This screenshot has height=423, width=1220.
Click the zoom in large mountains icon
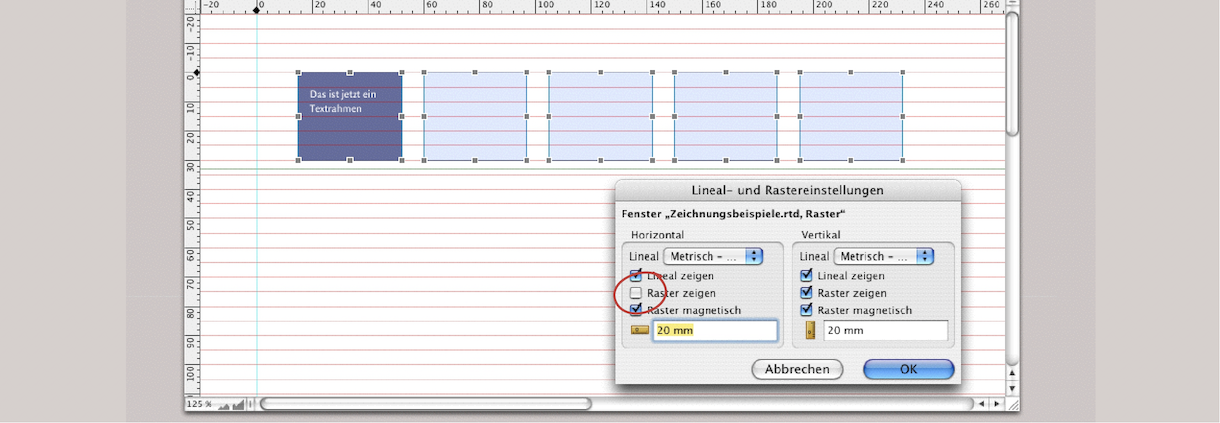tap(238, 404)
